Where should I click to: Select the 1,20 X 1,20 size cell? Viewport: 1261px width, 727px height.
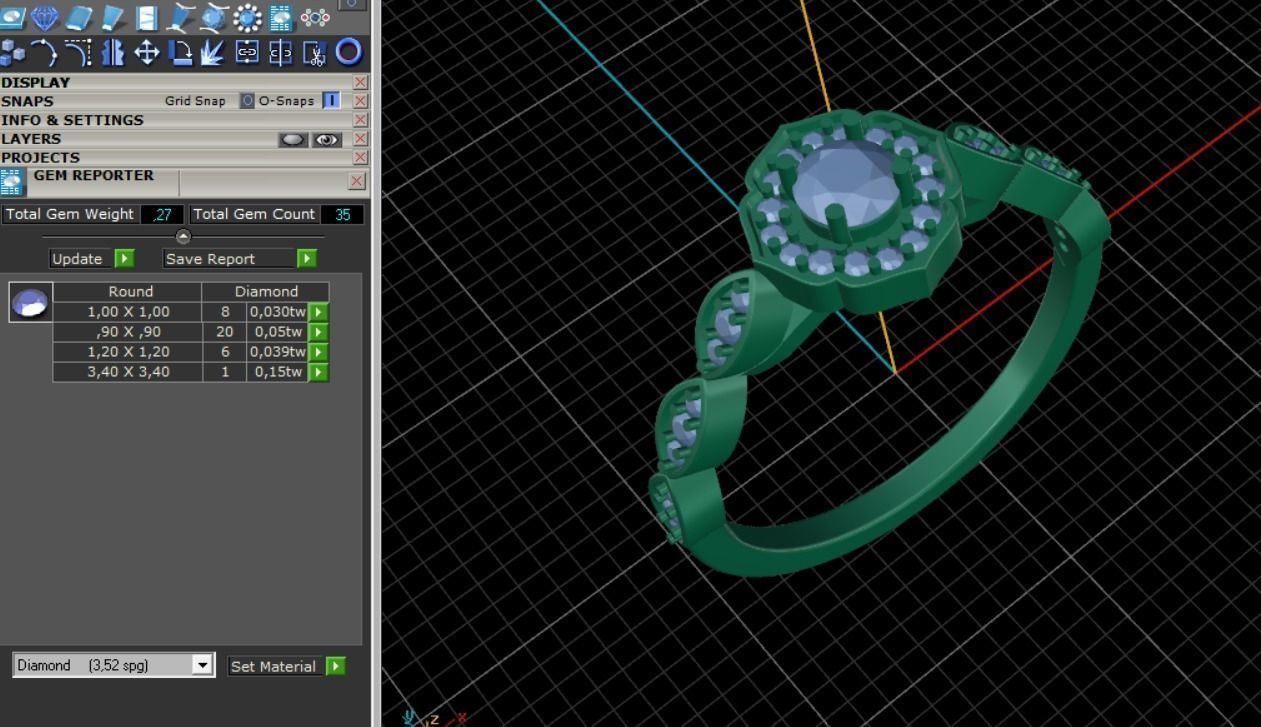point(128,352)
